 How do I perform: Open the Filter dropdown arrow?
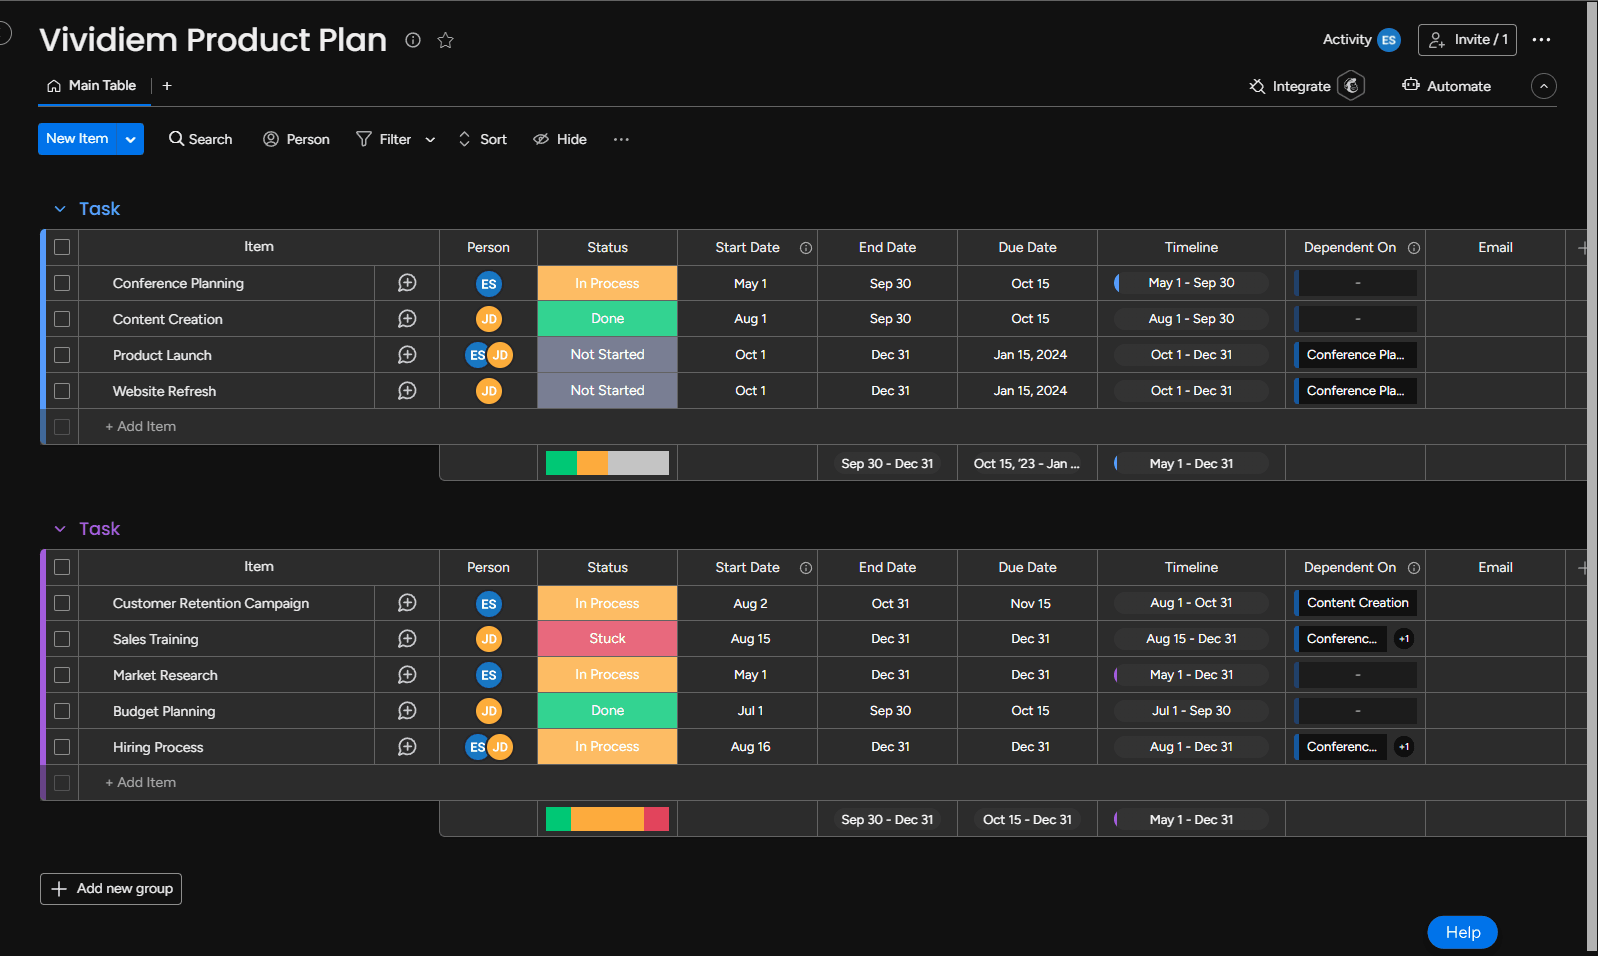pos(430,140)
